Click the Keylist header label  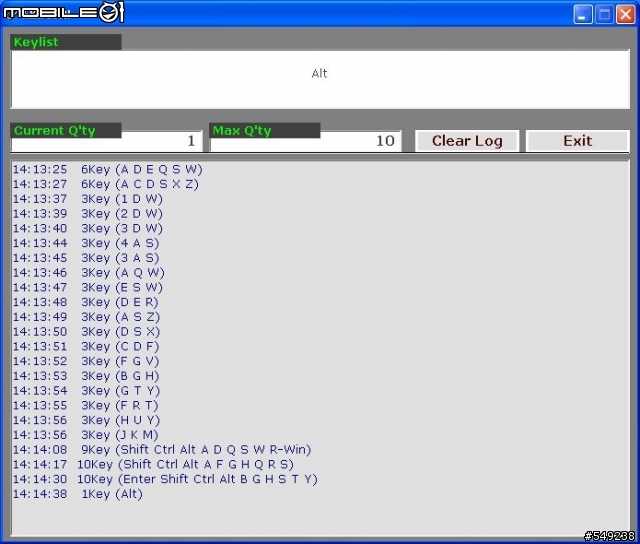pyautogui.click(x=66, y=42)
